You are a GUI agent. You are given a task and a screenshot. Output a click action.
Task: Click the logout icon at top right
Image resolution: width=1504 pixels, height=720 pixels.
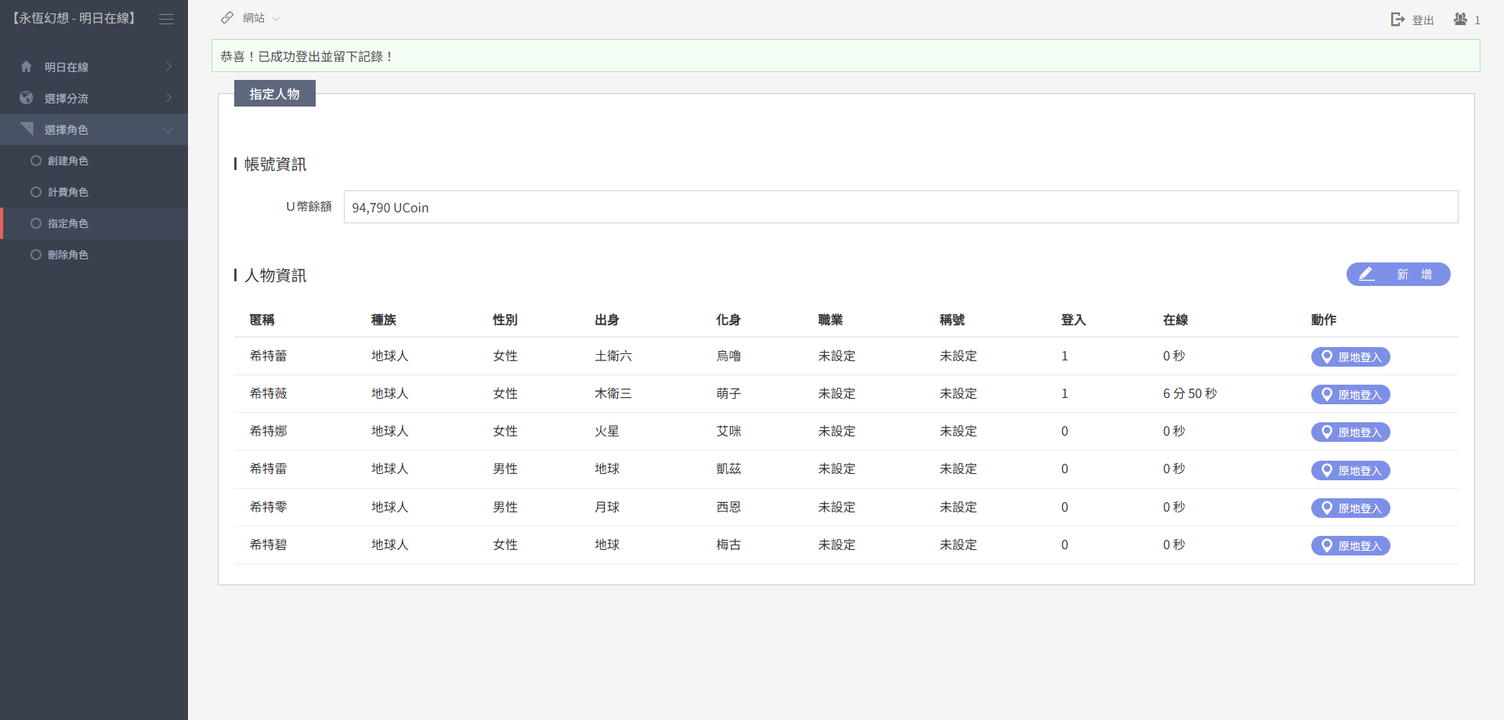point(1398,20)
